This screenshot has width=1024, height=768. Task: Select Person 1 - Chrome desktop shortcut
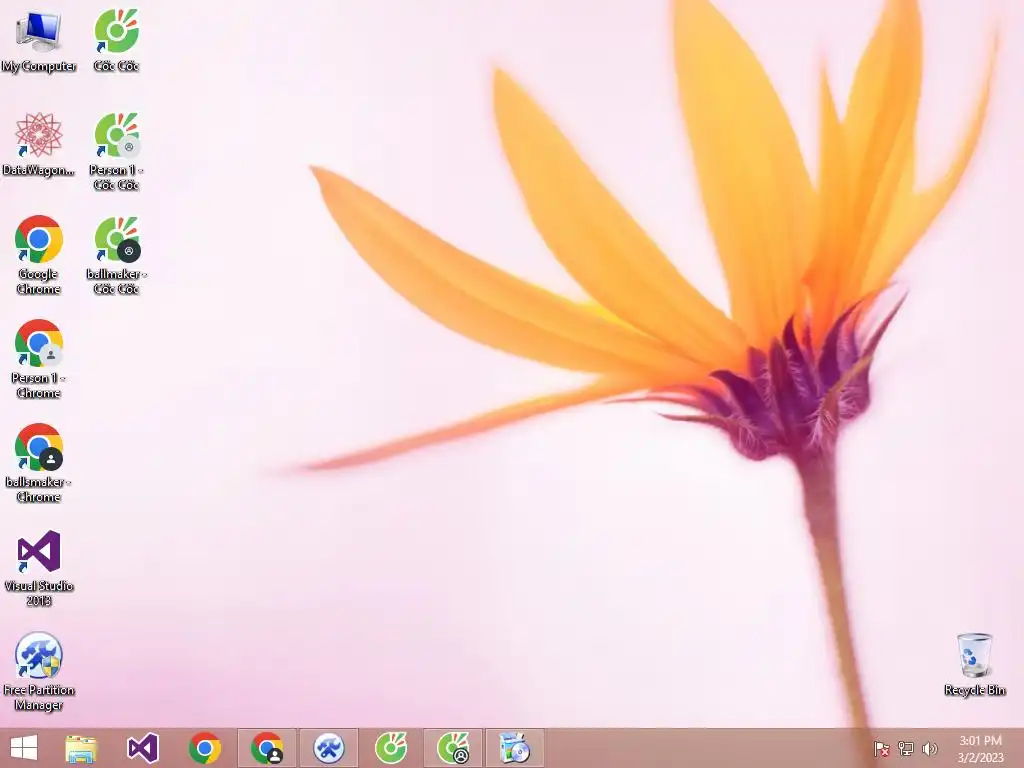click(39, 359)
